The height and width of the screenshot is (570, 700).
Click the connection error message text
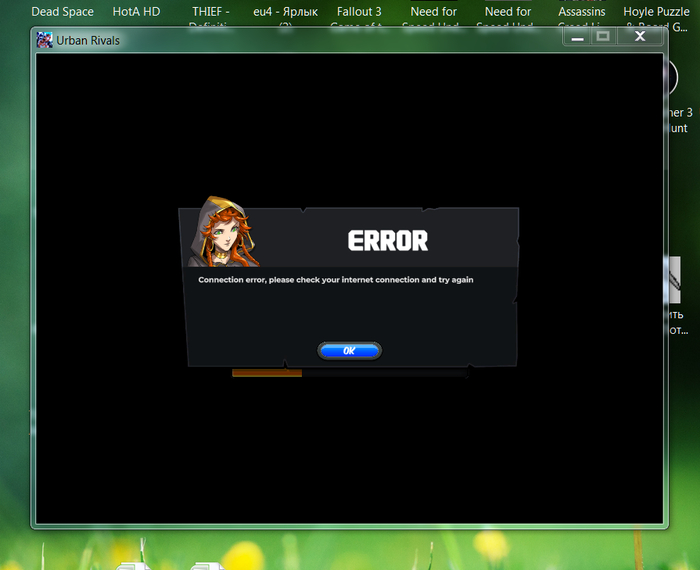click(x=336, y=280)
